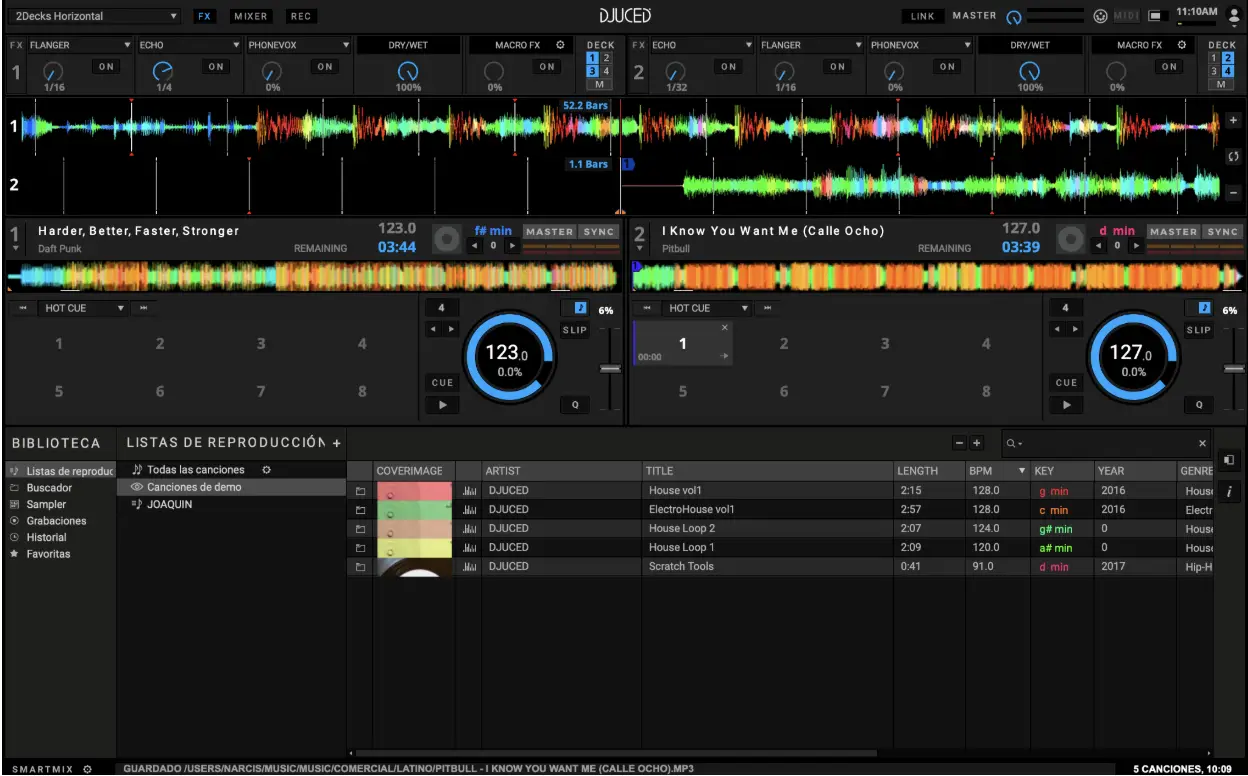Go to next hot cue page on deck 2
1248x776 pixels.
(x=768, y=308)
